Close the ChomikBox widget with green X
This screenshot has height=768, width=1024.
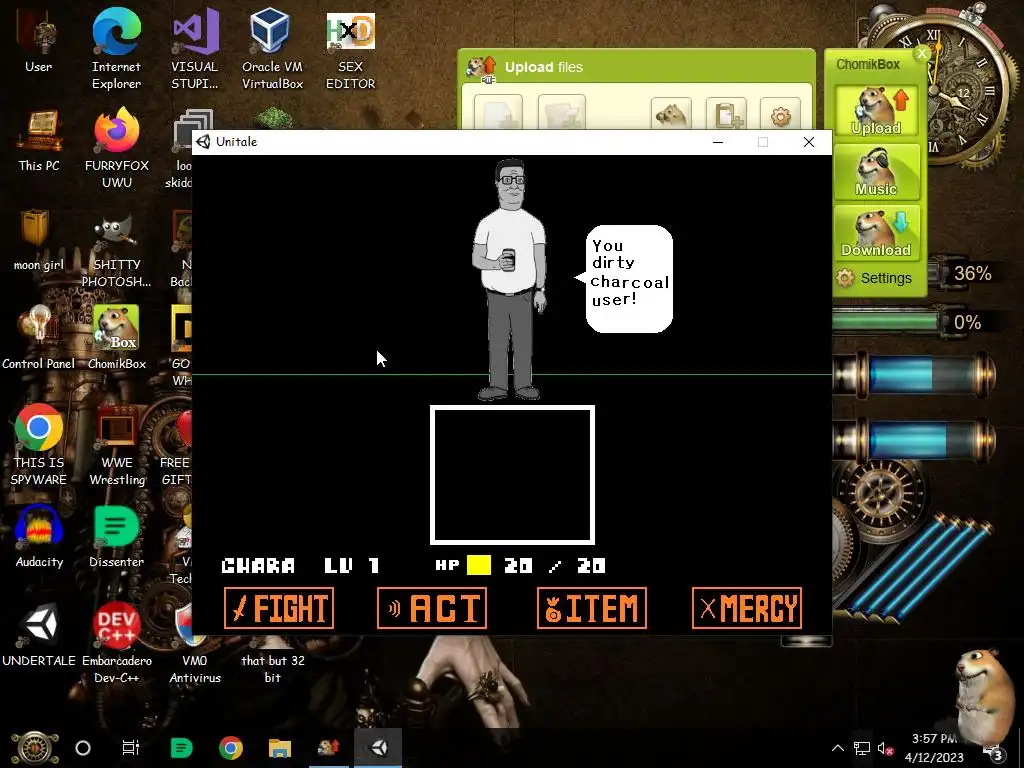click(922, 54)
